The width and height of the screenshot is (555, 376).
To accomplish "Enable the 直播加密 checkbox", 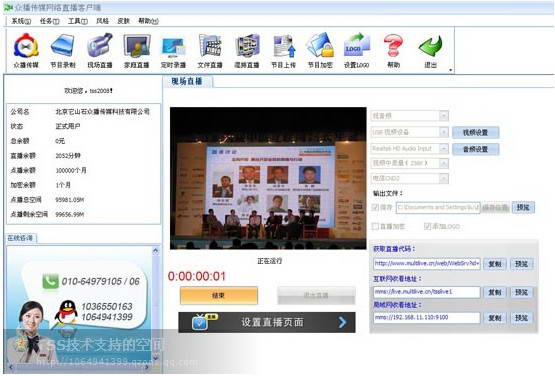I will click(x=375, y=226).
